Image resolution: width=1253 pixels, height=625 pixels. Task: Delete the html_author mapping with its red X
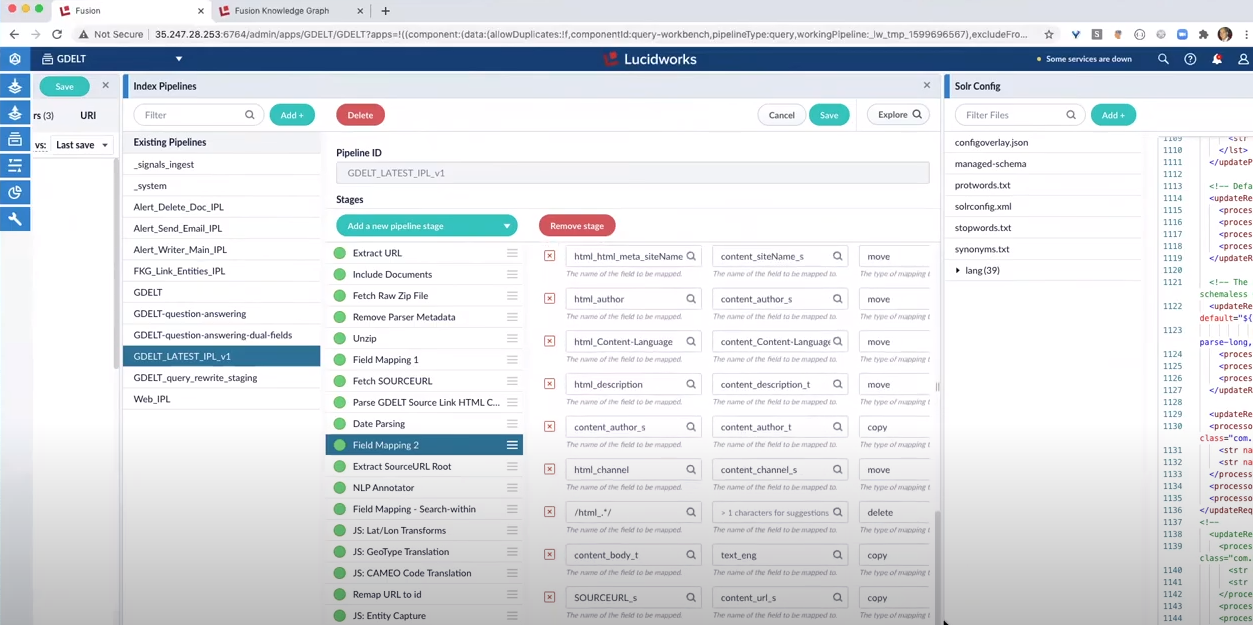[549, 298]
